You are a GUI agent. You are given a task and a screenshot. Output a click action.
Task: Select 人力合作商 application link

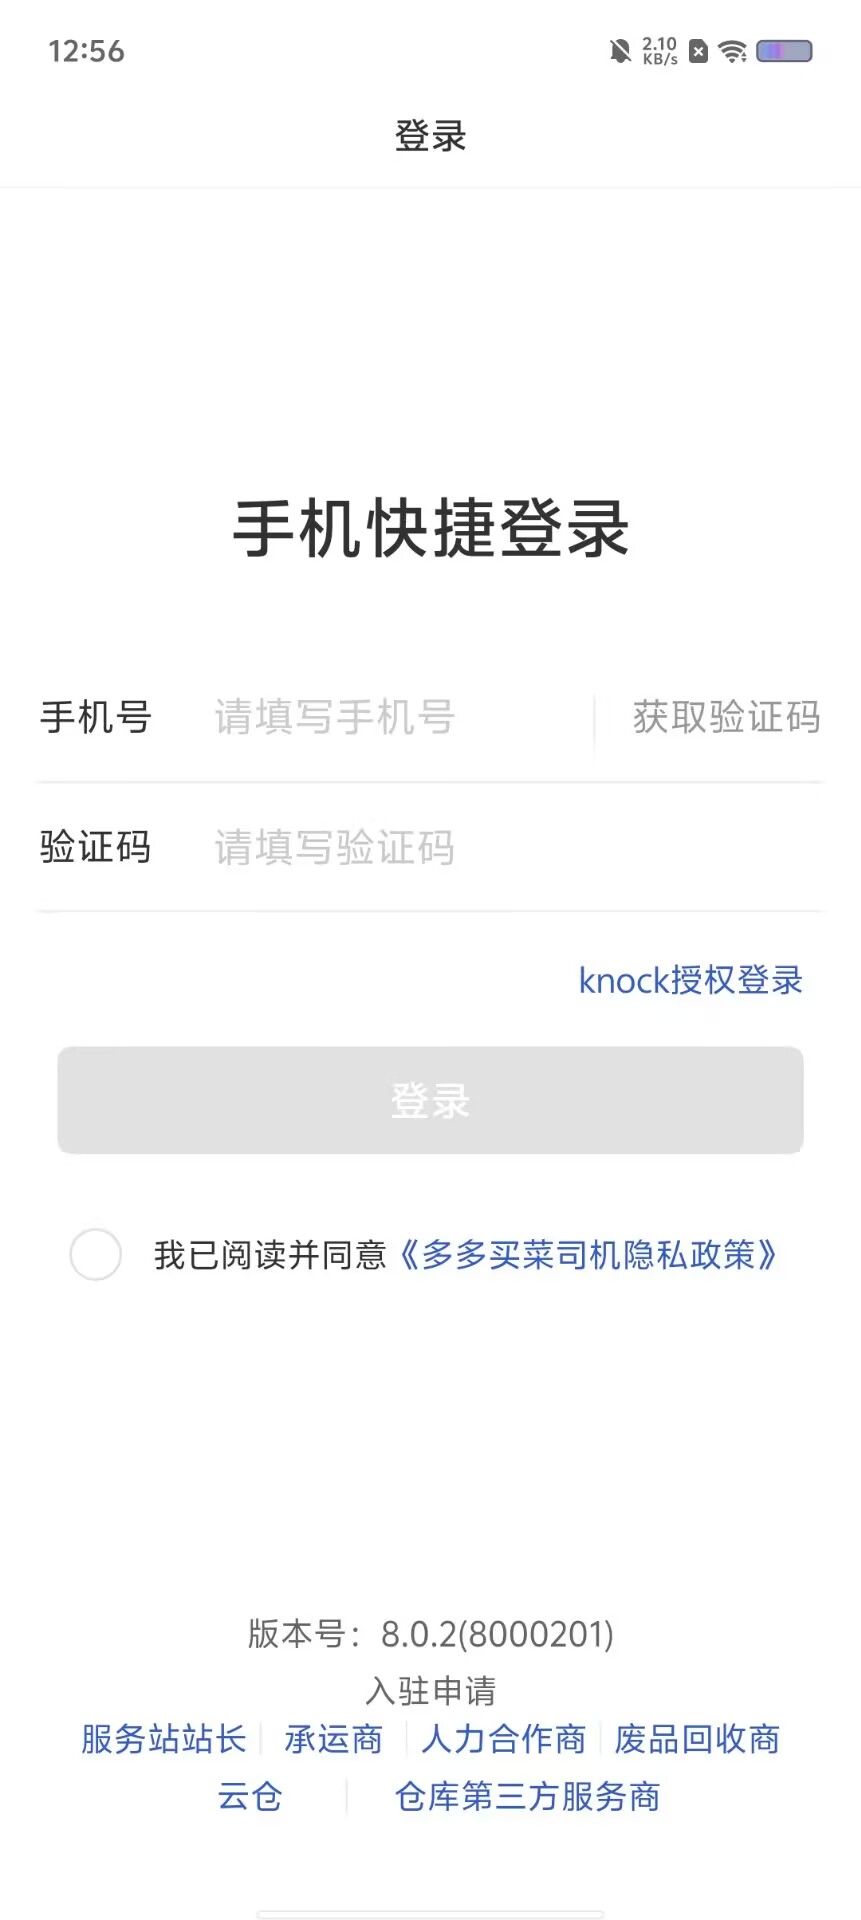point(504,1739)
